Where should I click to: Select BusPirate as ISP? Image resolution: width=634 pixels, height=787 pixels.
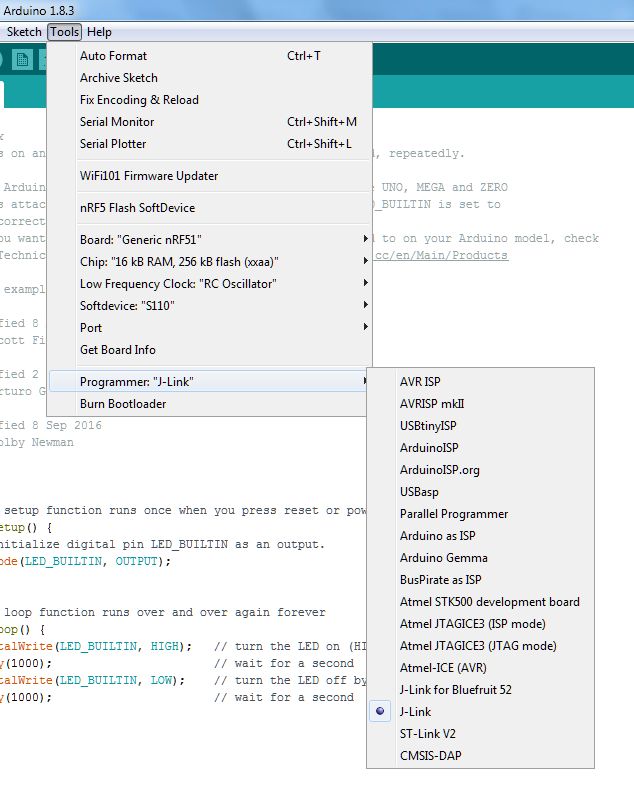[481, 580]
